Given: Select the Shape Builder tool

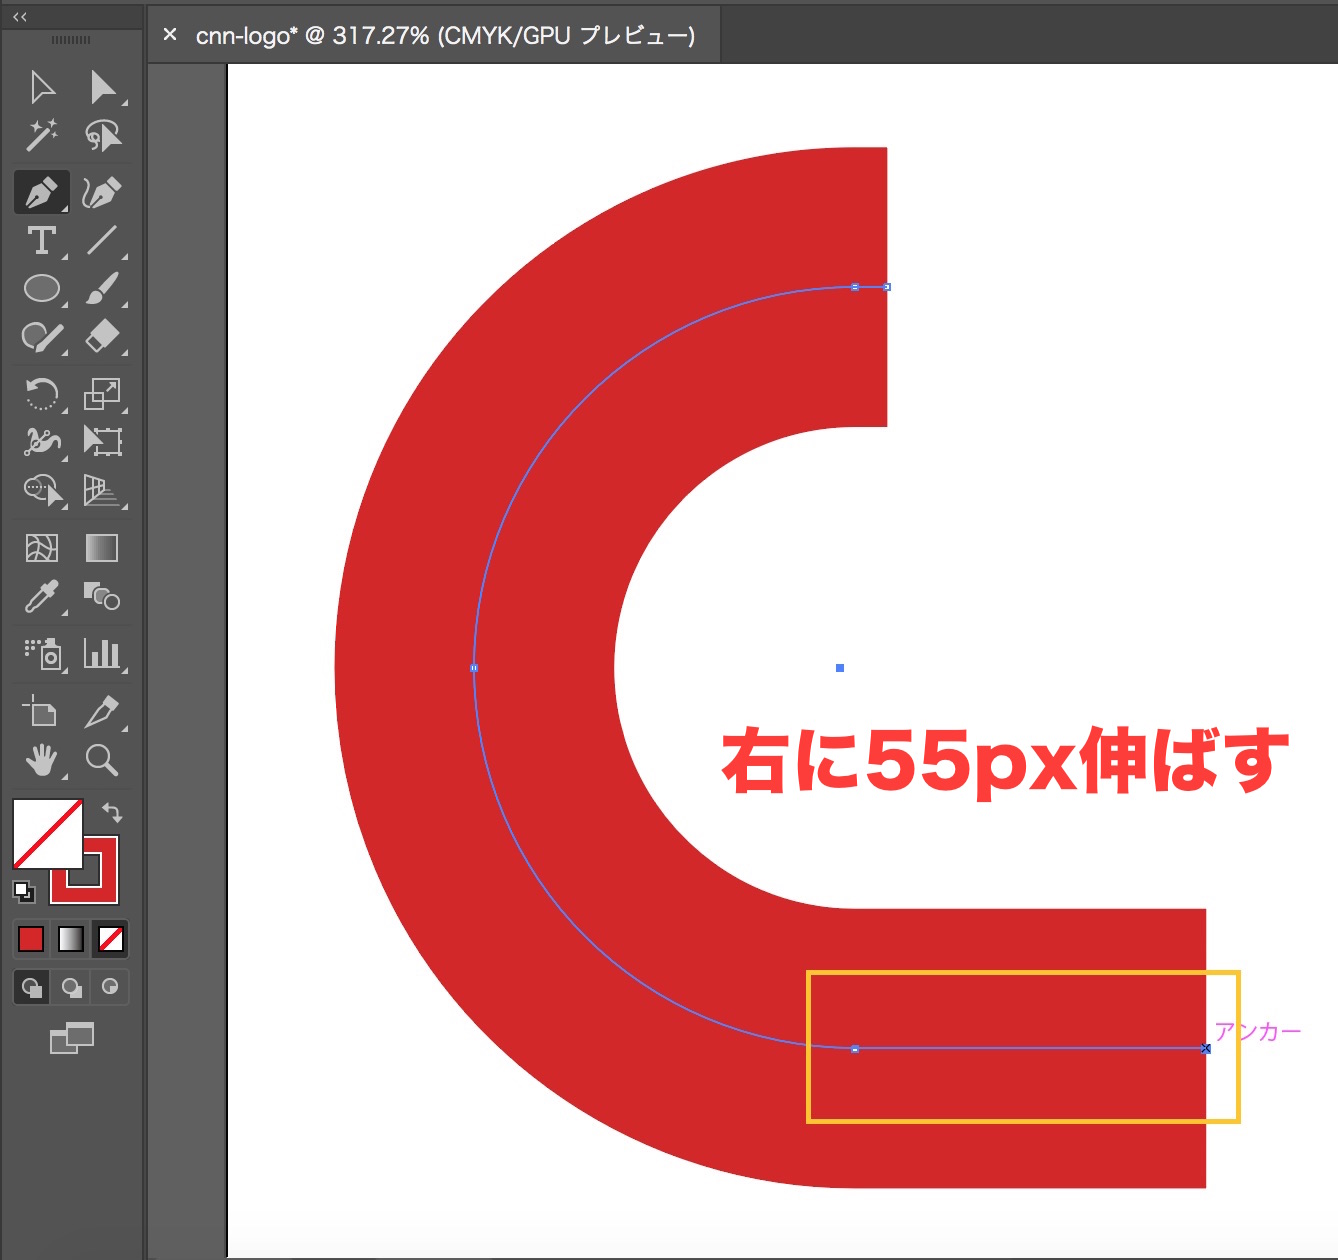Looking at the screenshot, I should [x=42, y=490].
